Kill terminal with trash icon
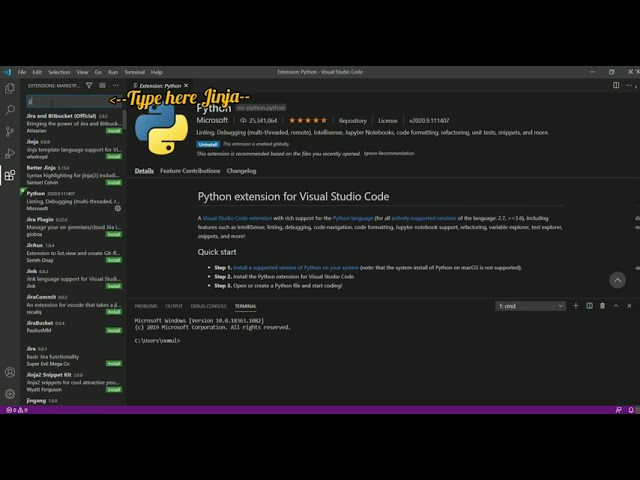 click(x=602, y=306)
